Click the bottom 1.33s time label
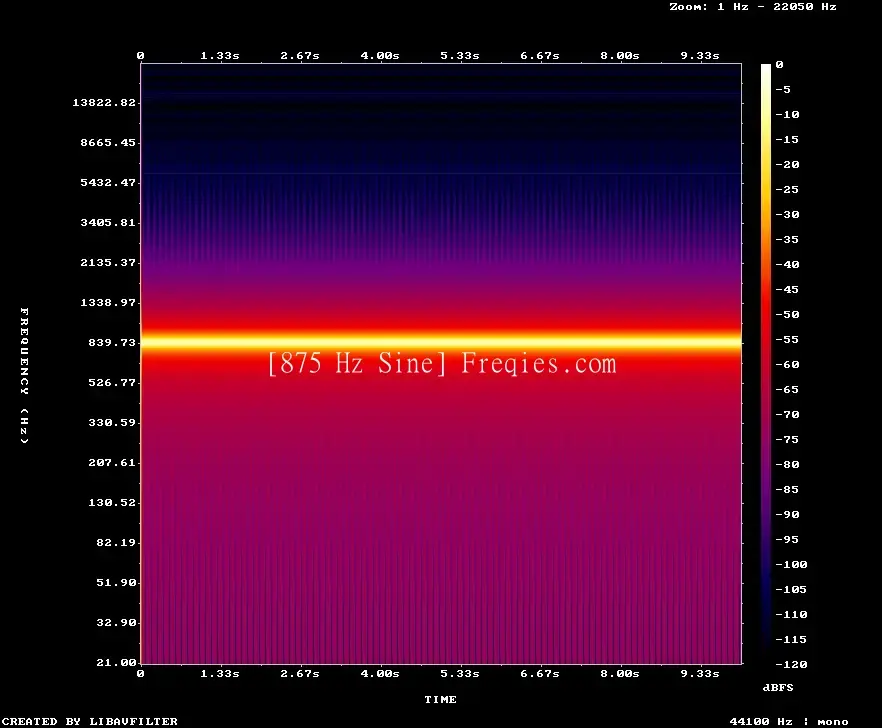The height and width of the screenshot is (728, 882). (x=220, y=673)
